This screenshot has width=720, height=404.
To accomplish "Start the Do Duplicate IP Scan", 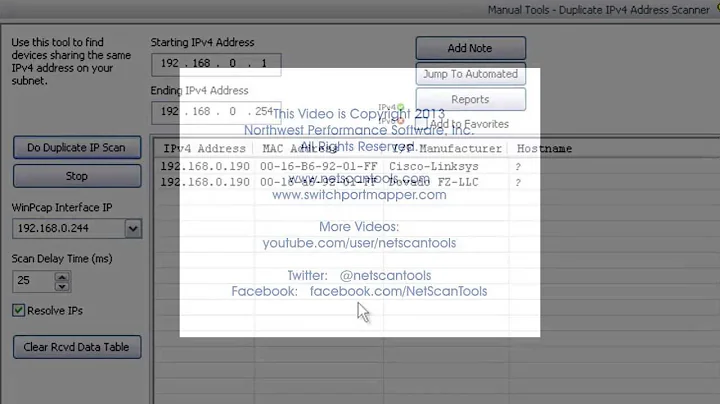I will click(x=77, y=147).
